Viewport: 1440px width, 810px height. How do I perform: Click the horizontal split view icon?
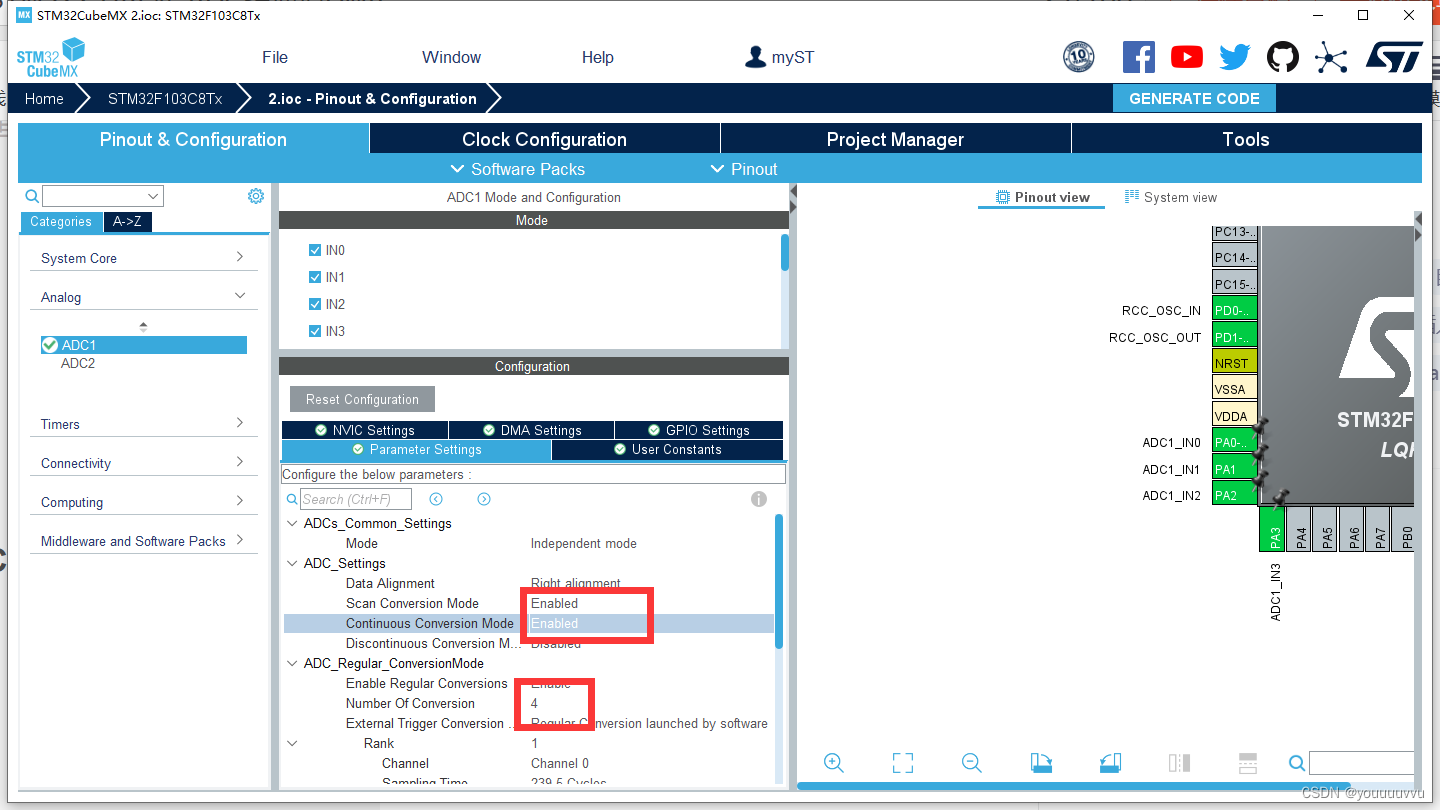tap(1247, 763)
